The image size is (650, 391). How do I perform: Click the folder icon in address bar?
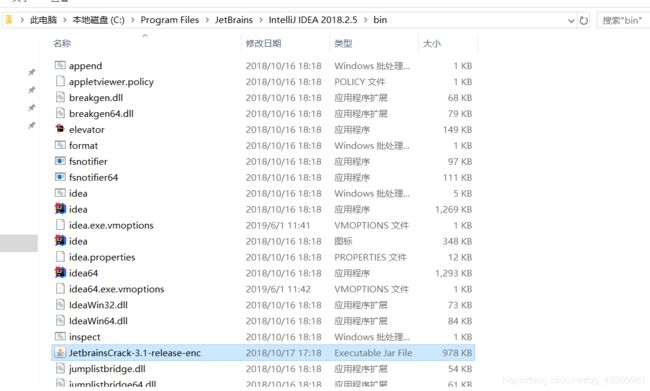9,19
